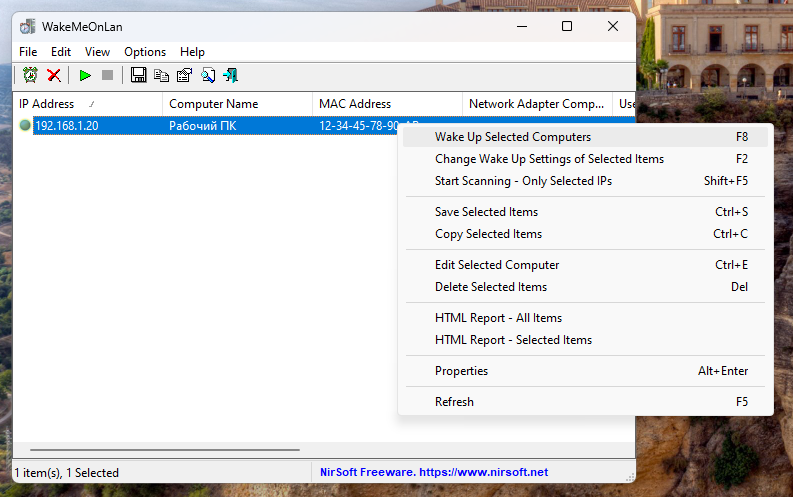Viewport: 793px width, 497px height.
Task: Open the Help menu
Action: 192,52
